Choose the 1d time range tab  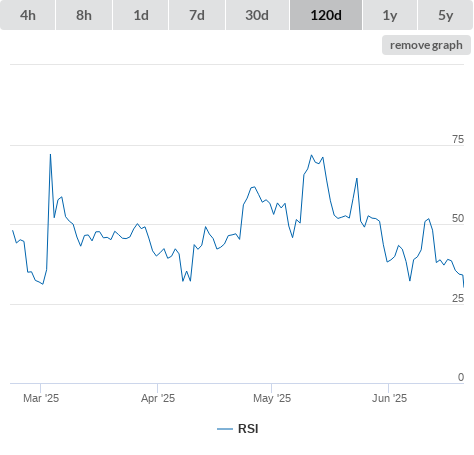coord(141,15)
